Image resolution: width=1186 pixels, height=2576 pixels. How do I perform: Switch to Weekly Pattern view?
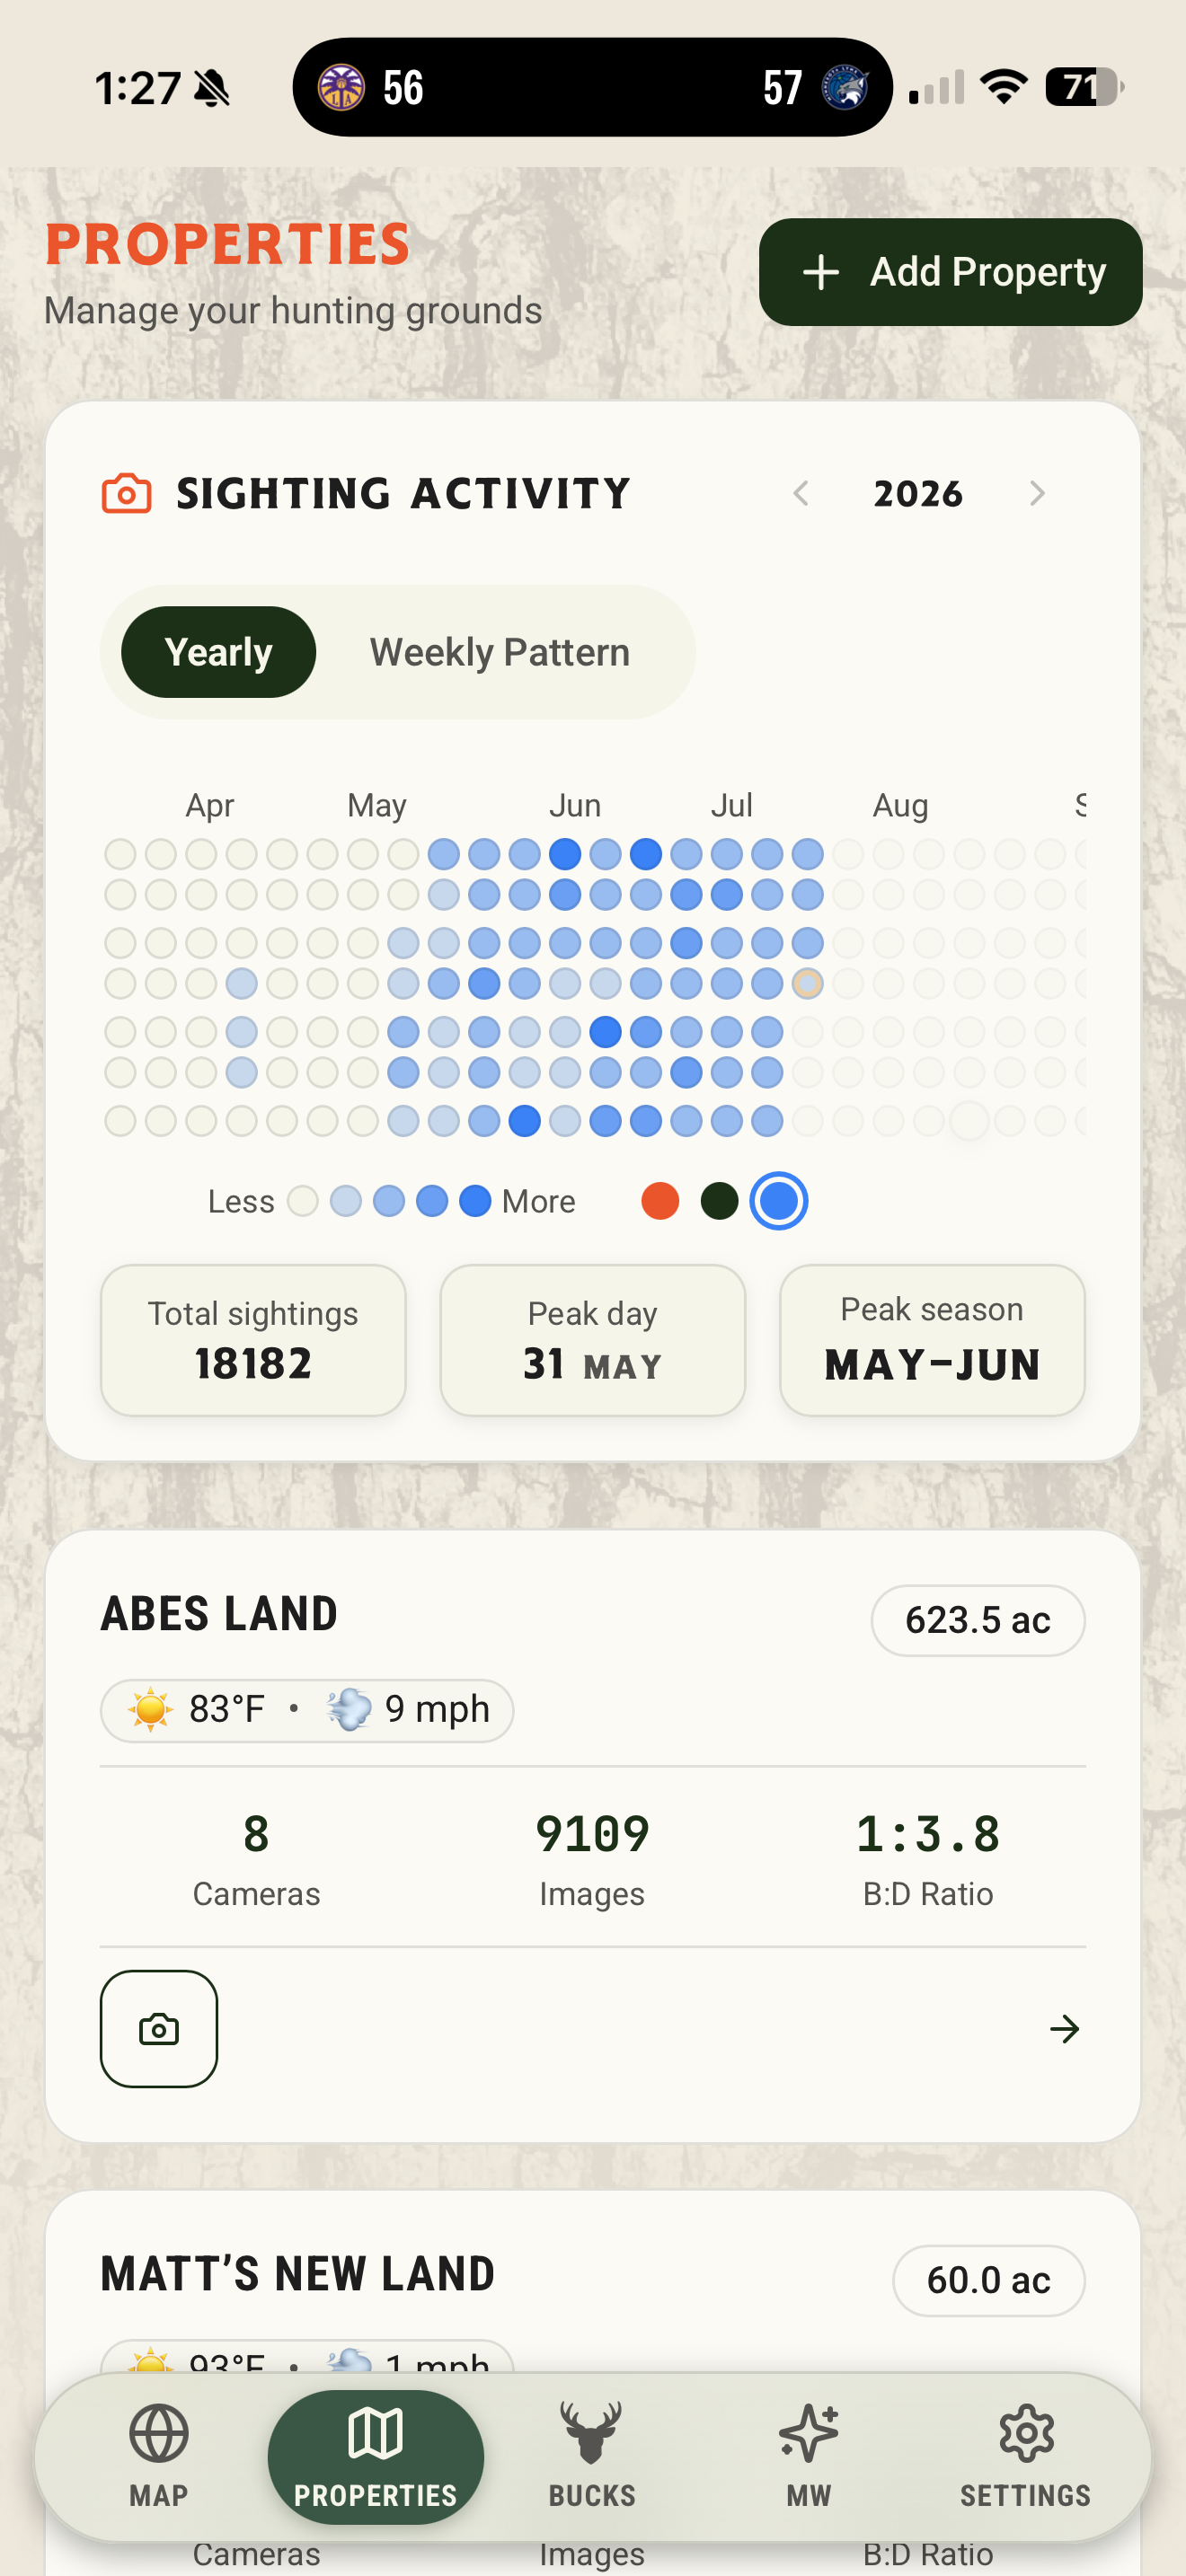pos(499,652)
